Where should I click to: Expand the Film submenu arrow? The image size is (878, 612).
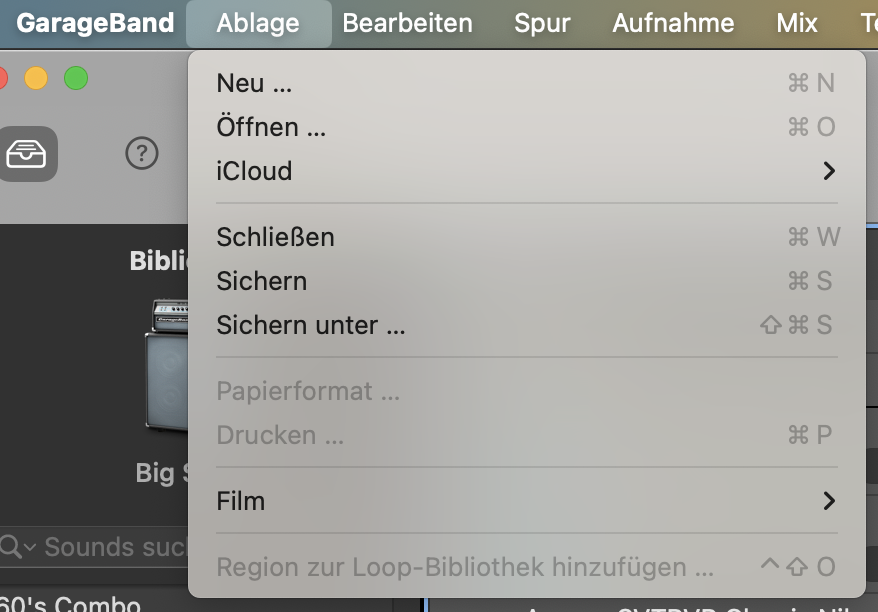coord(829,501)
